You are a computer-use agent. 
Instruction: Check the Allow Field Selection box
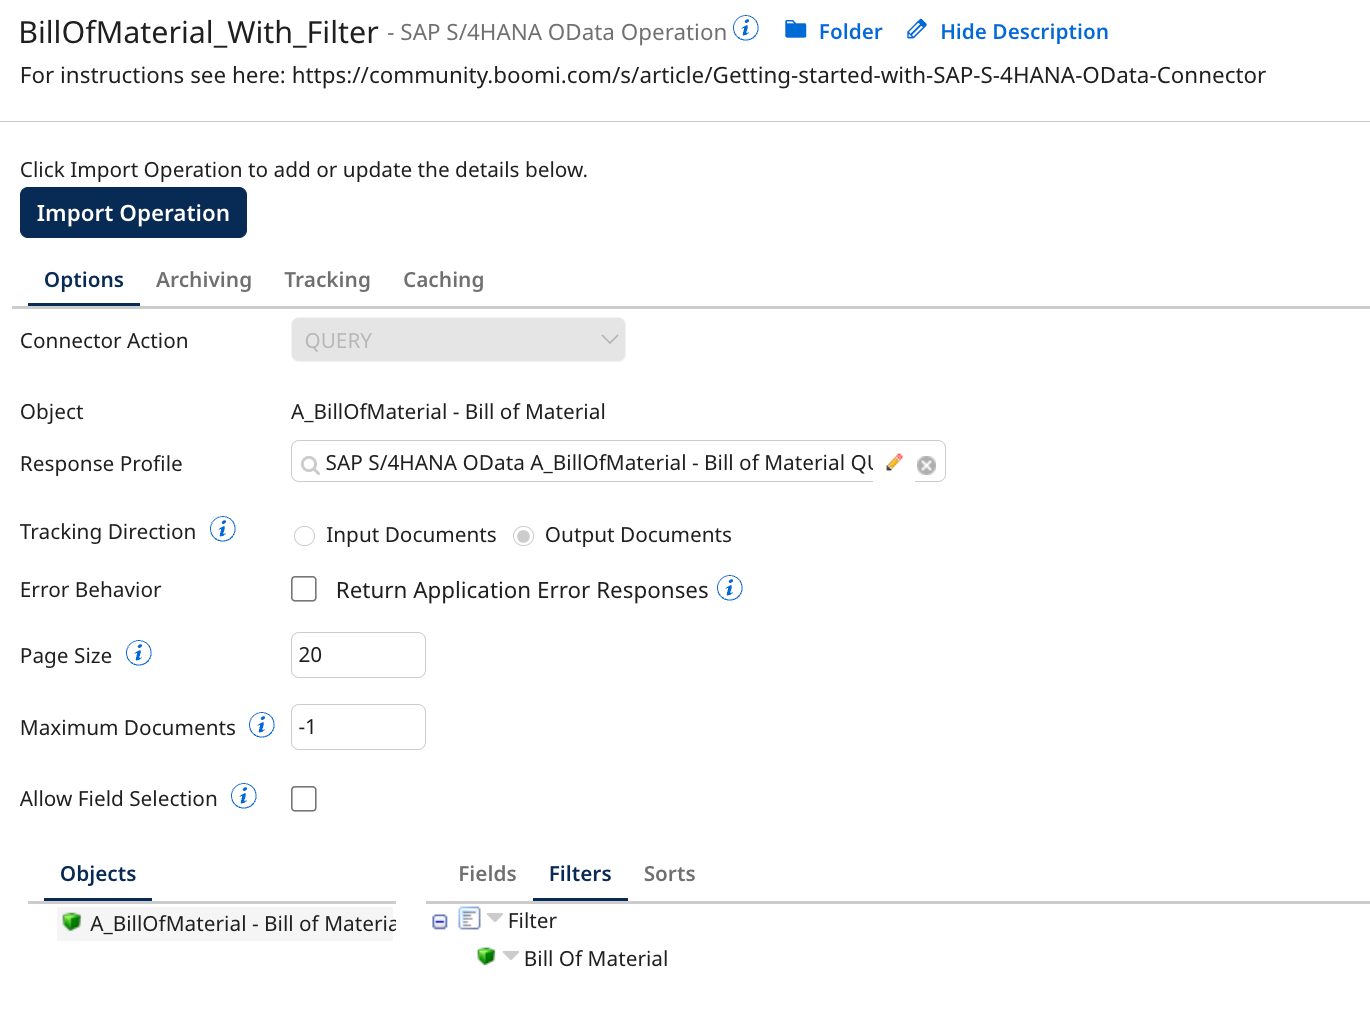304,798
